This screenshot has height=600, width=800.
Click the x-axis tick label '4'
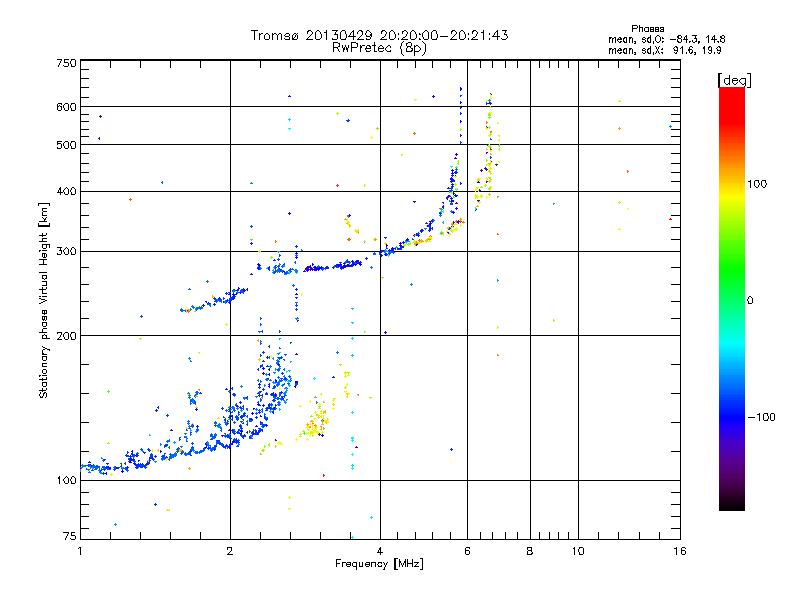coord(380,551)
